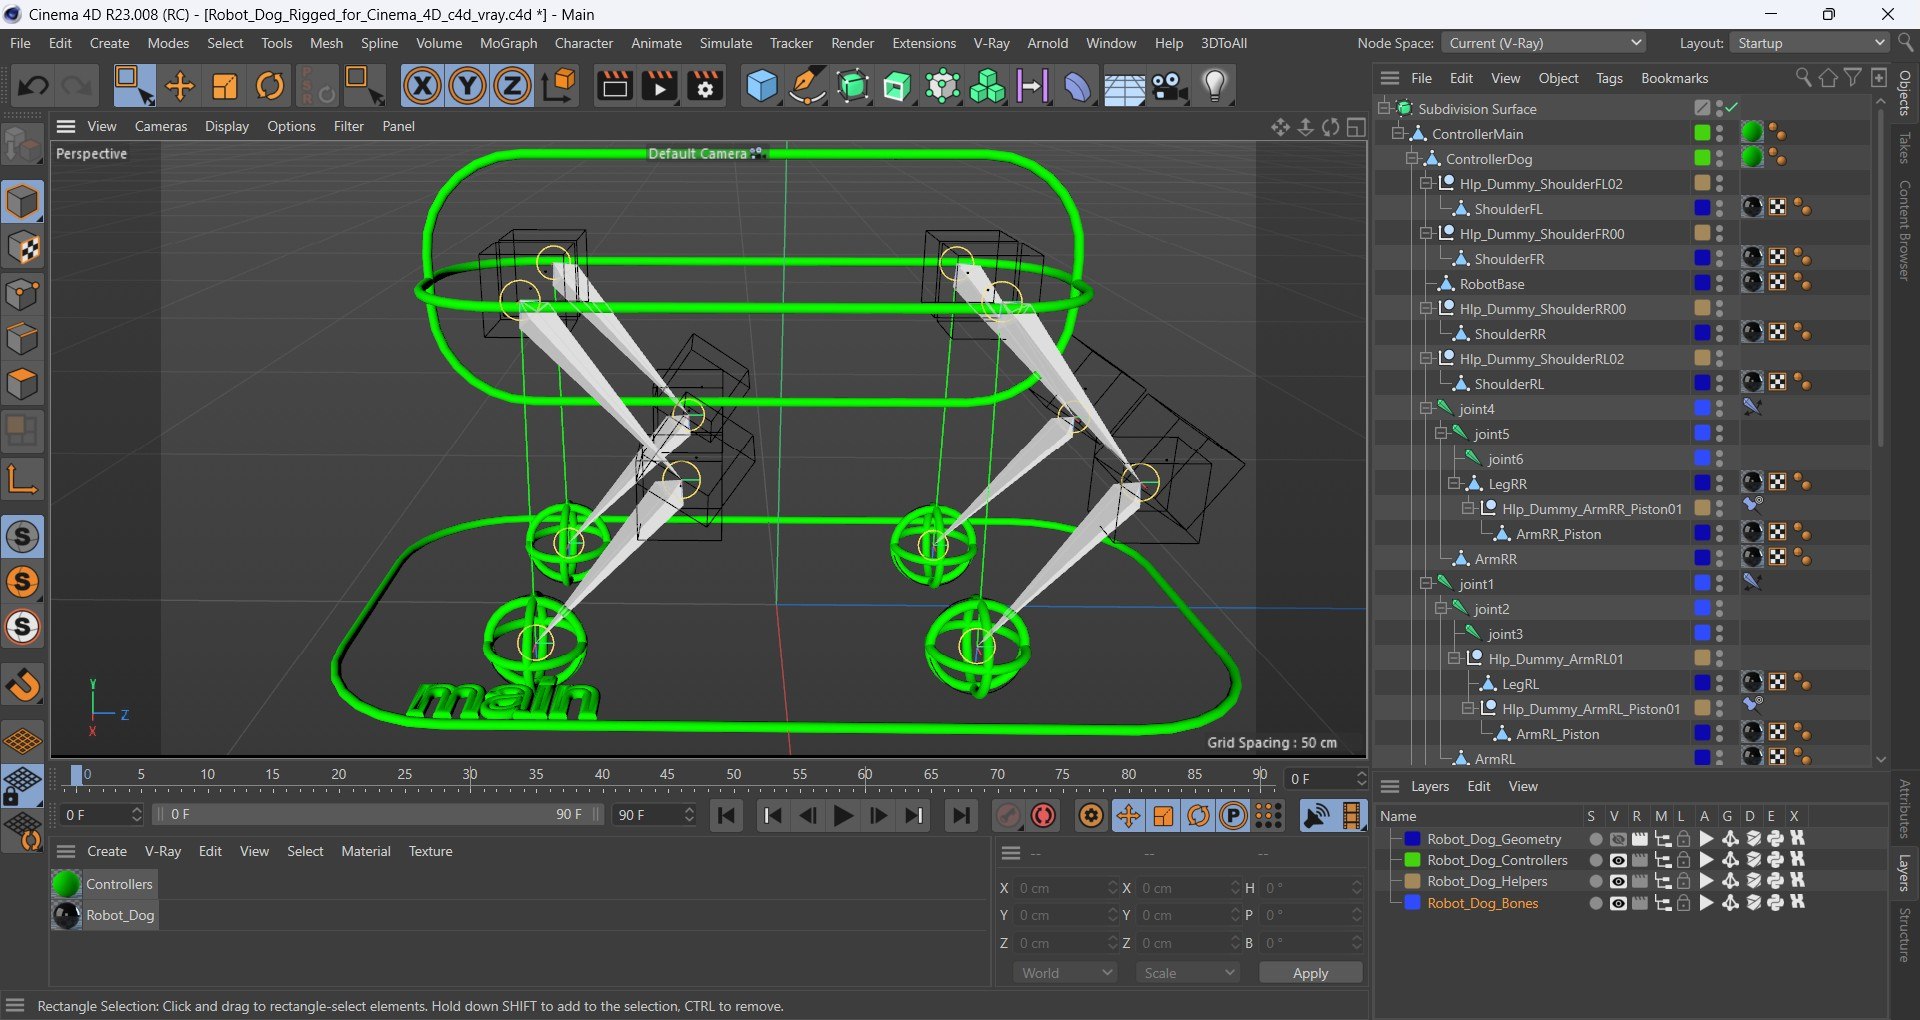Toggle lock on Robot_Dog_Helpers layer

point(1684,881)
